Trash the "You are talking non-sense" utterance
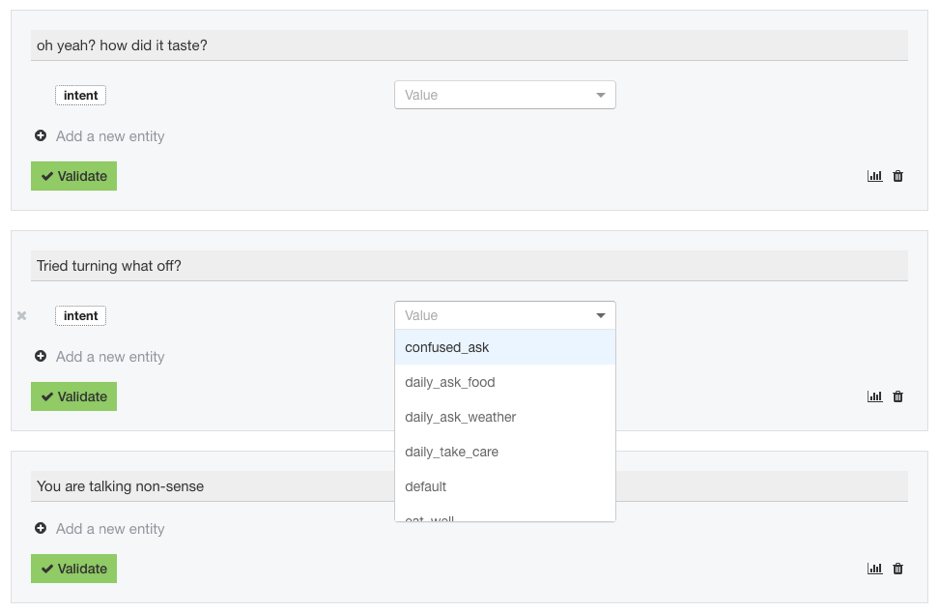This screenshot has height=615, width=940. click(898, 568)
